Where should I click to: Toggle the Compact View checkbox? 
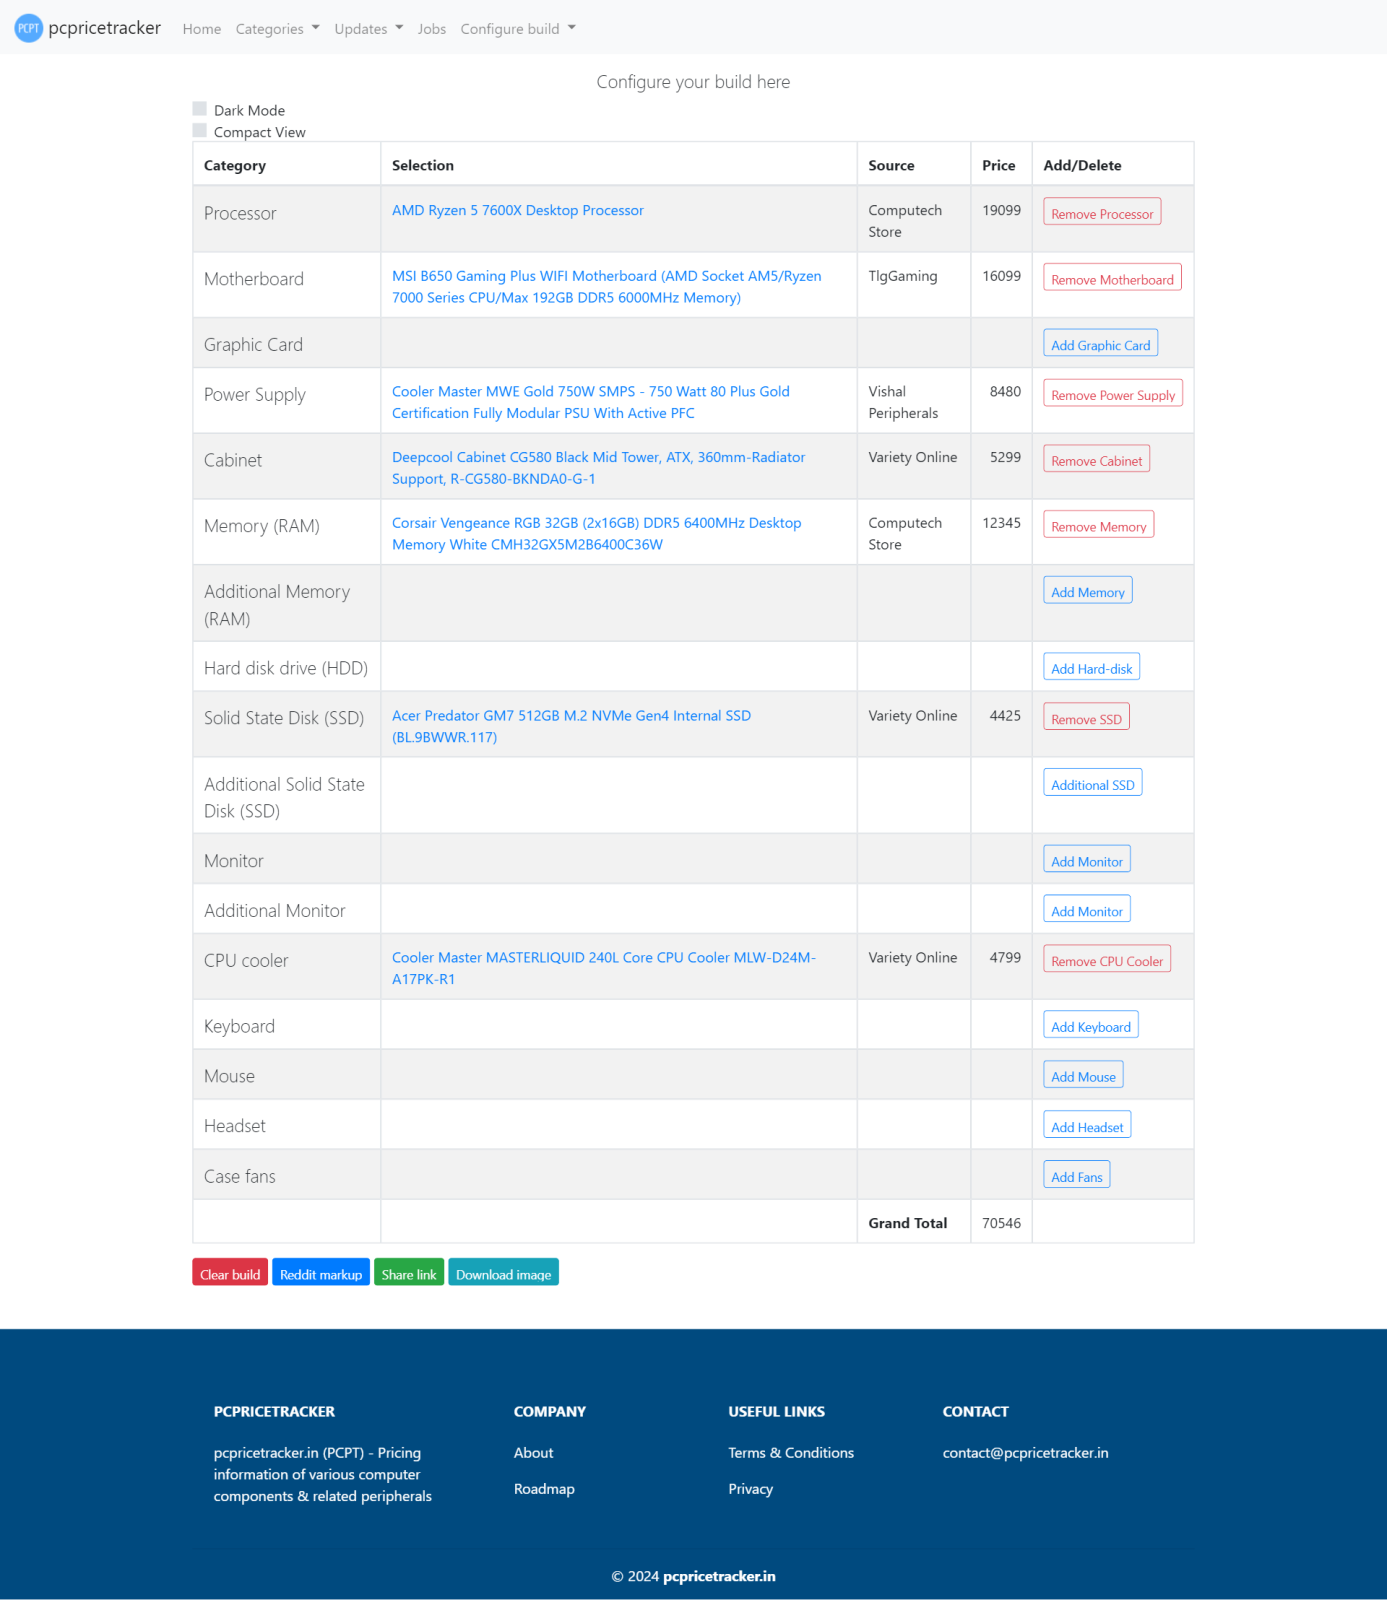pyautogui.click(x=200, y=131)
